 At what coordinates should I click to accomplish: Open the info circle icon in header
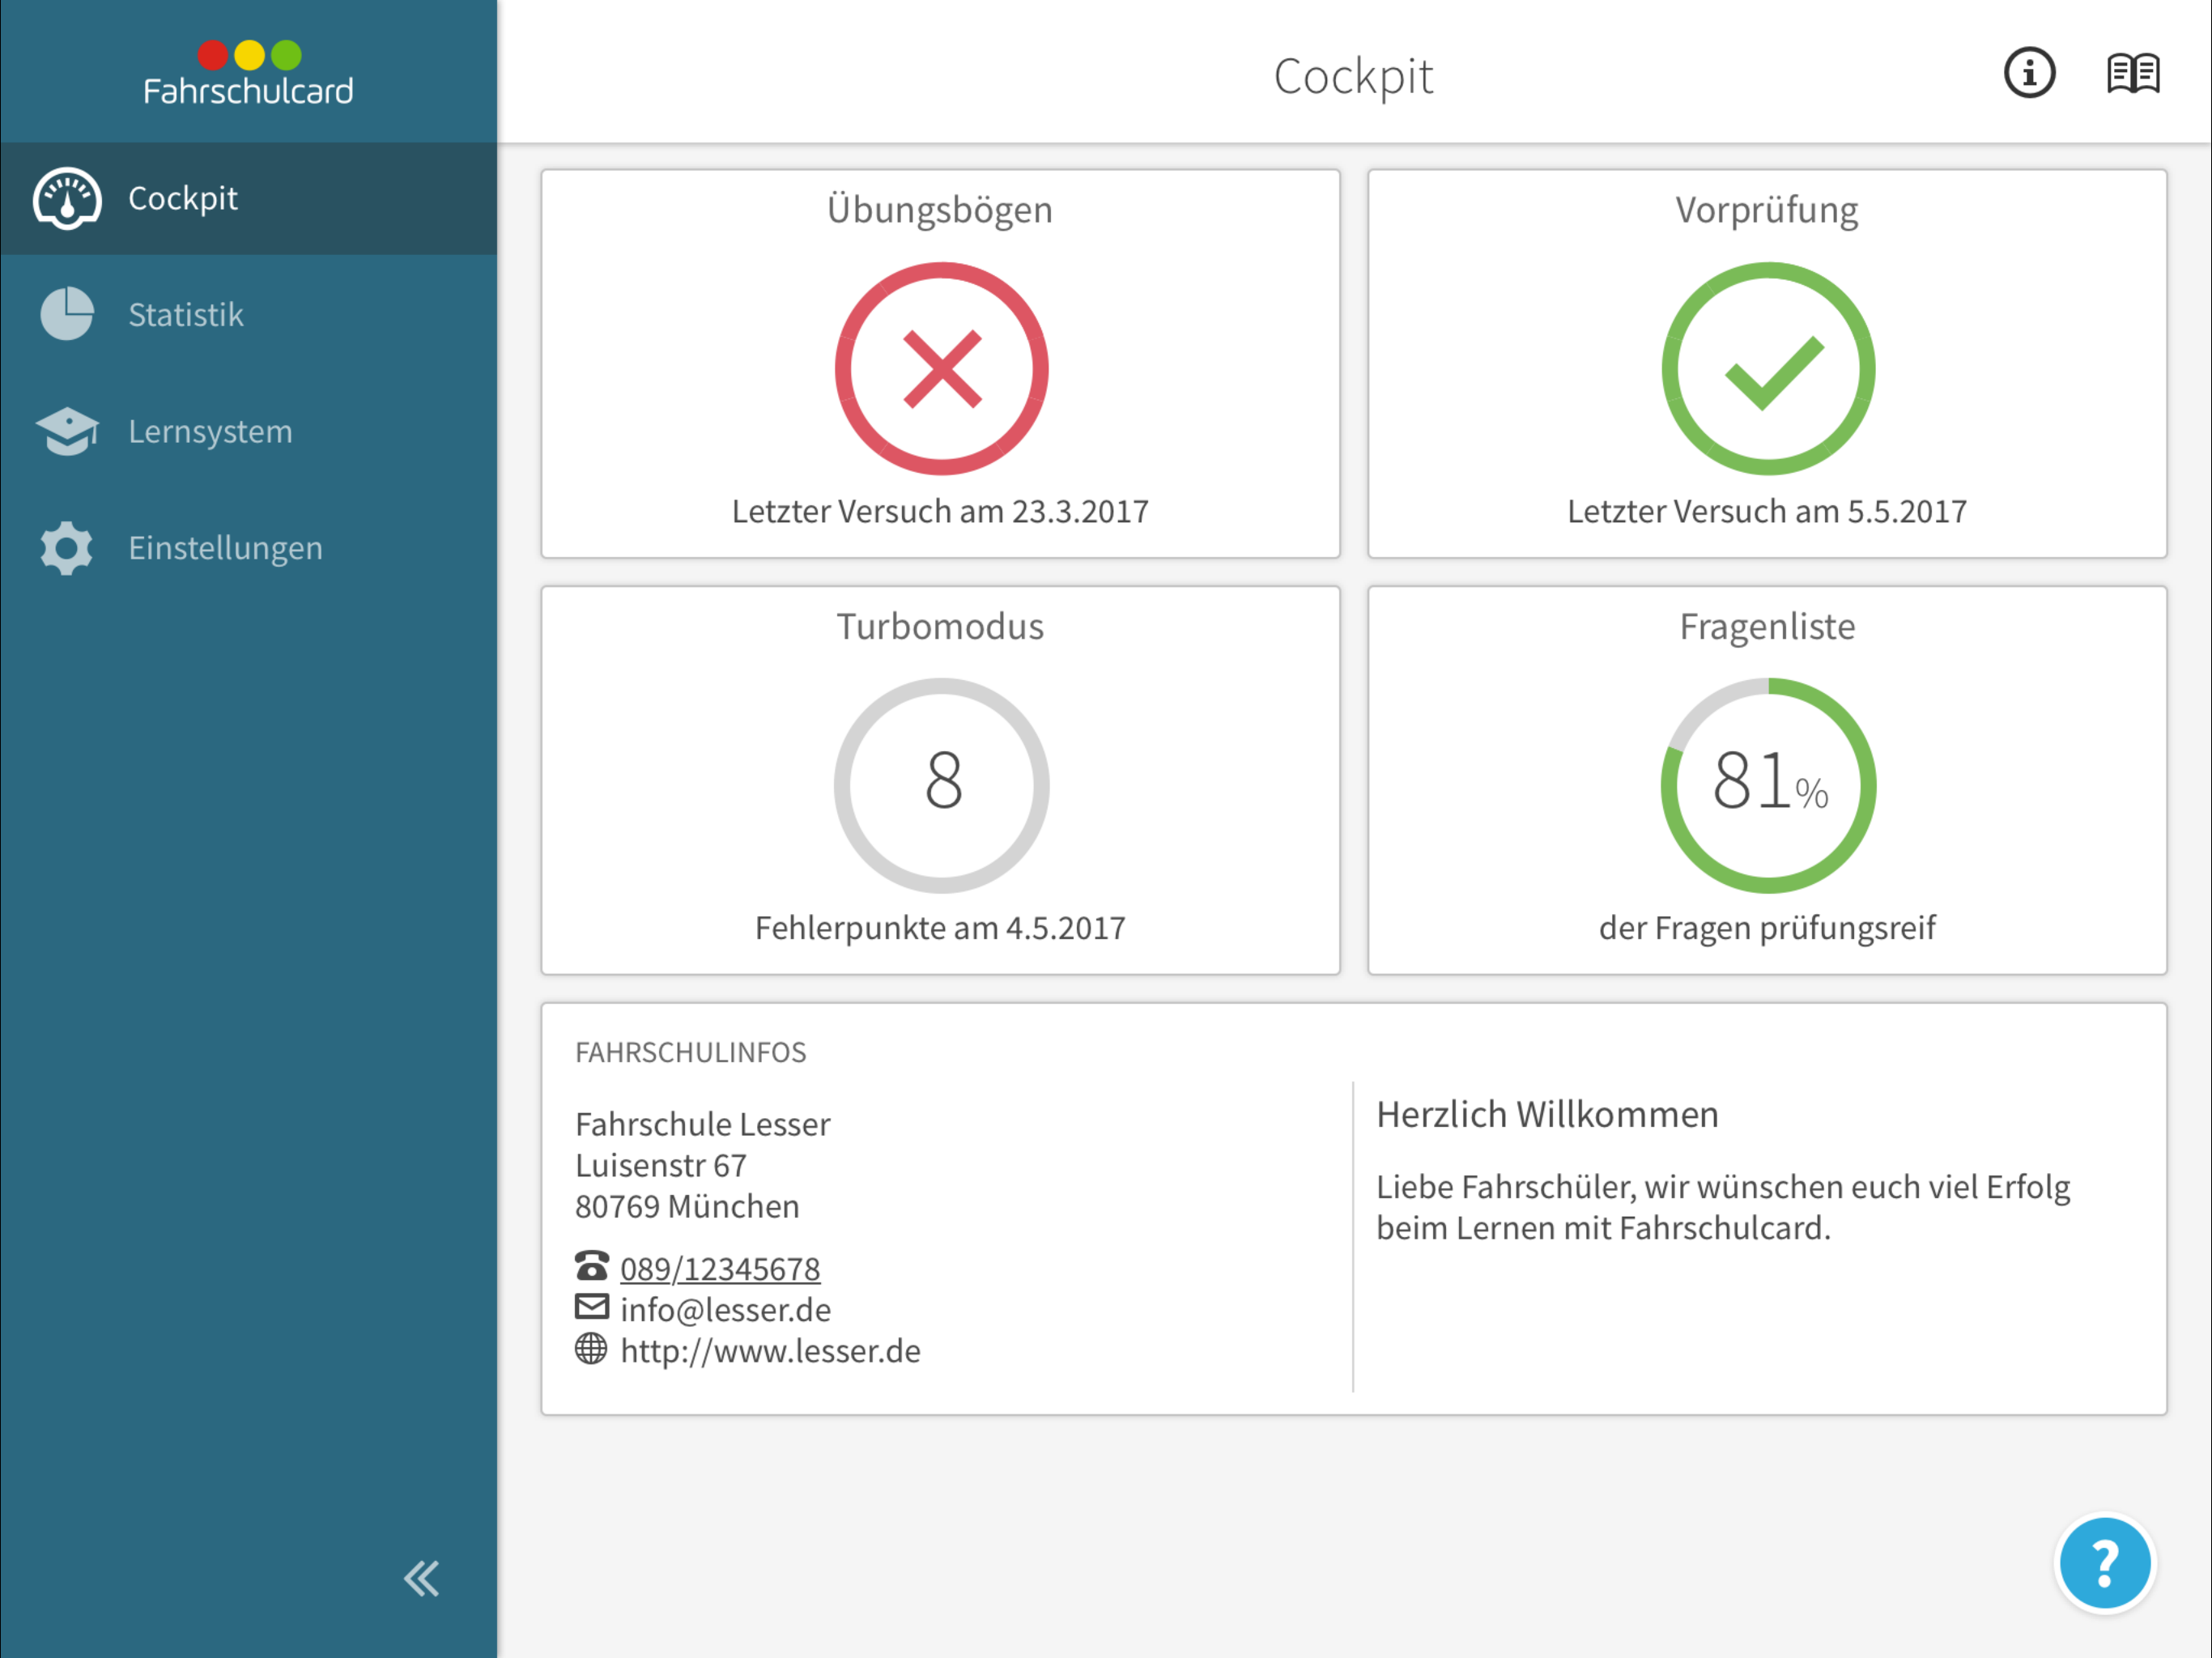[x=2029, y=73]
